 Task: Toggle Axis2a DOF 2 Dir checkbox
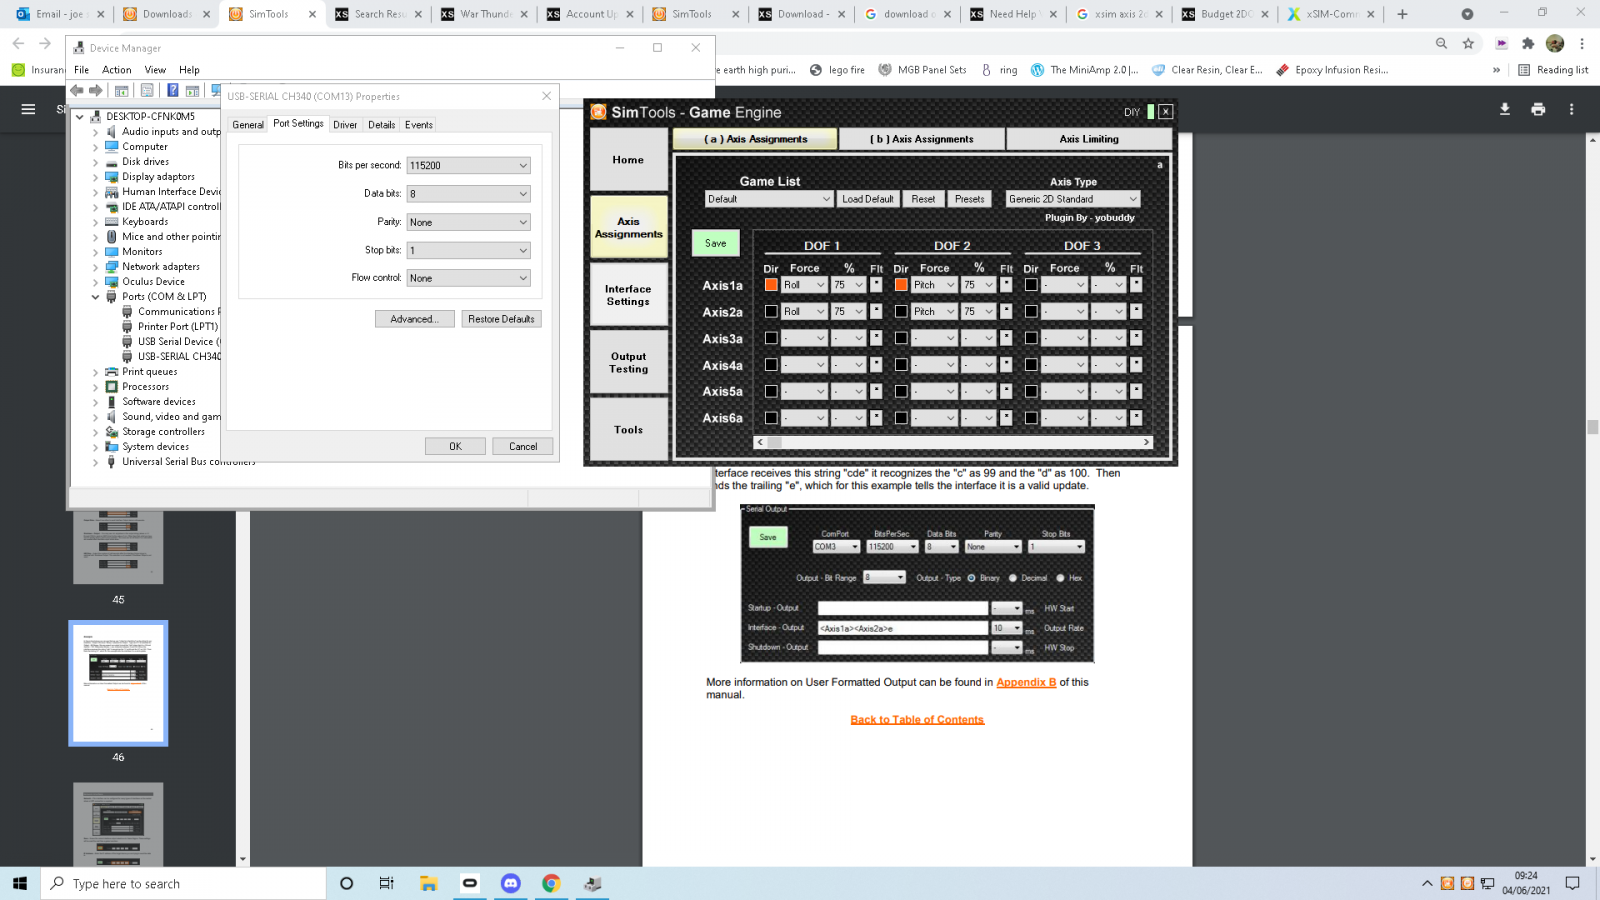tap(901, 311)
